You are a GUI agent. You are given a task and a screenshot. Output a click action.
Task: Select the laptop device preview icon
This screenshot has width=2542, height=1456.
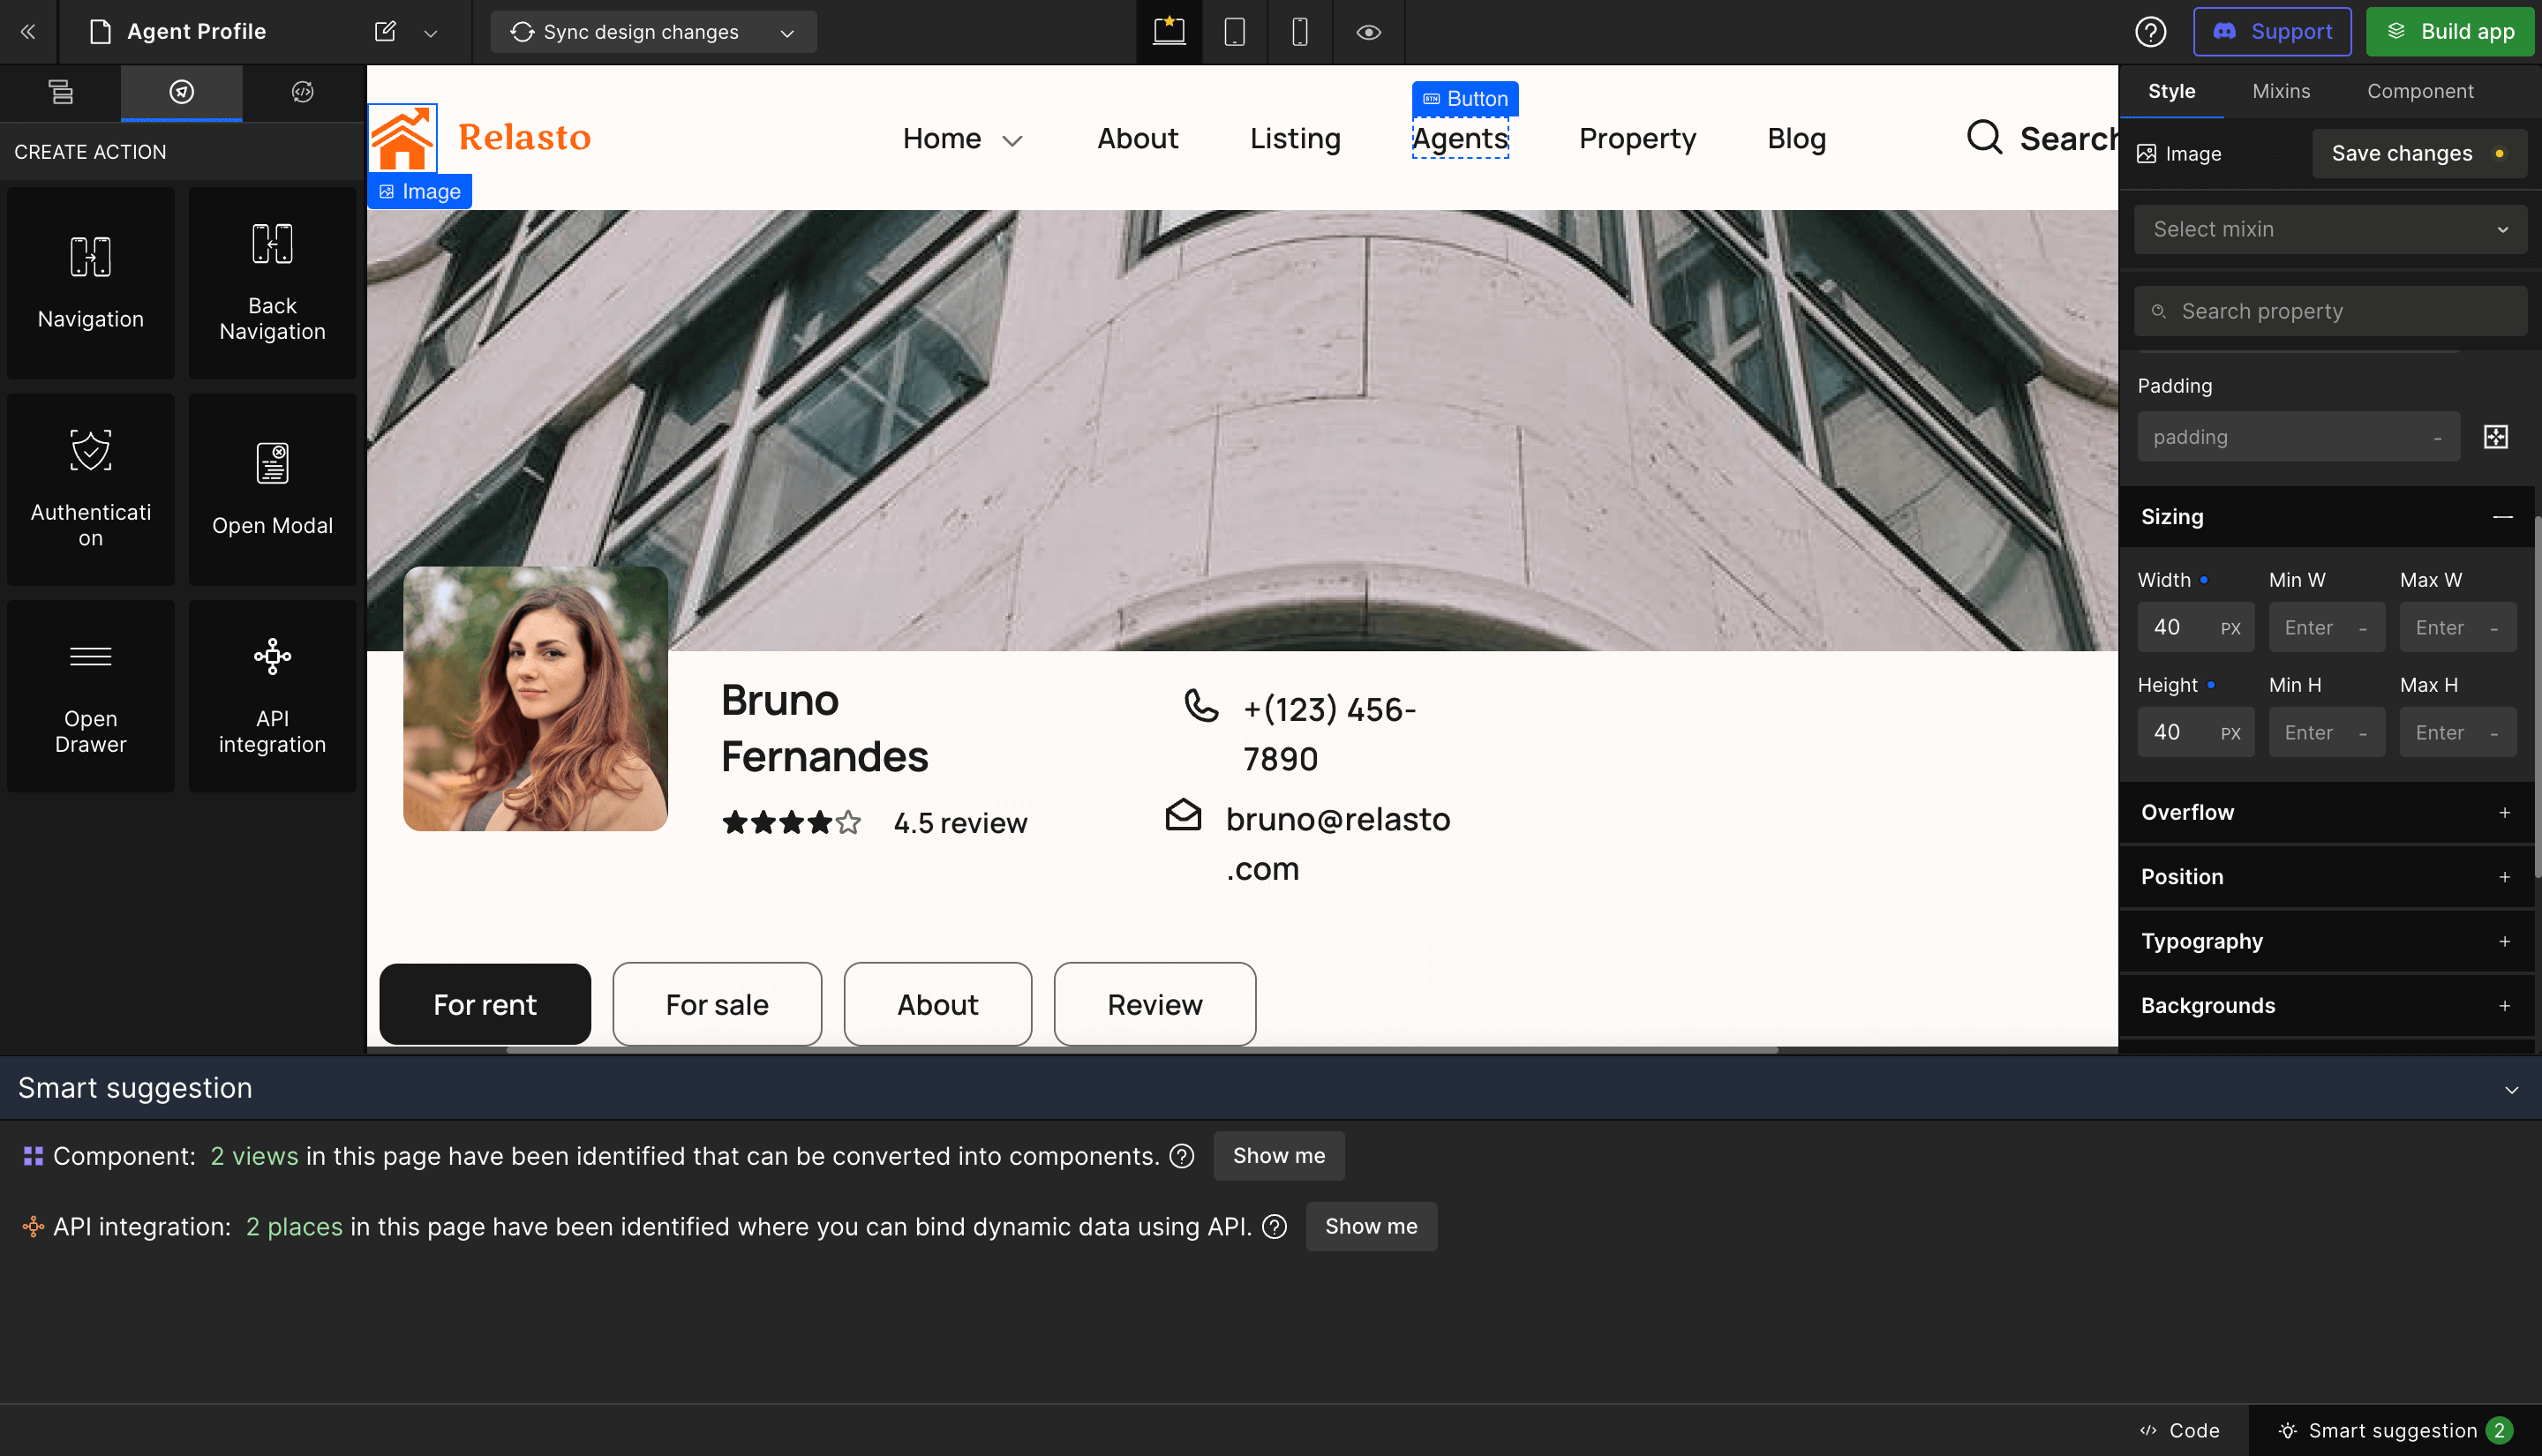click(1167, 31)
